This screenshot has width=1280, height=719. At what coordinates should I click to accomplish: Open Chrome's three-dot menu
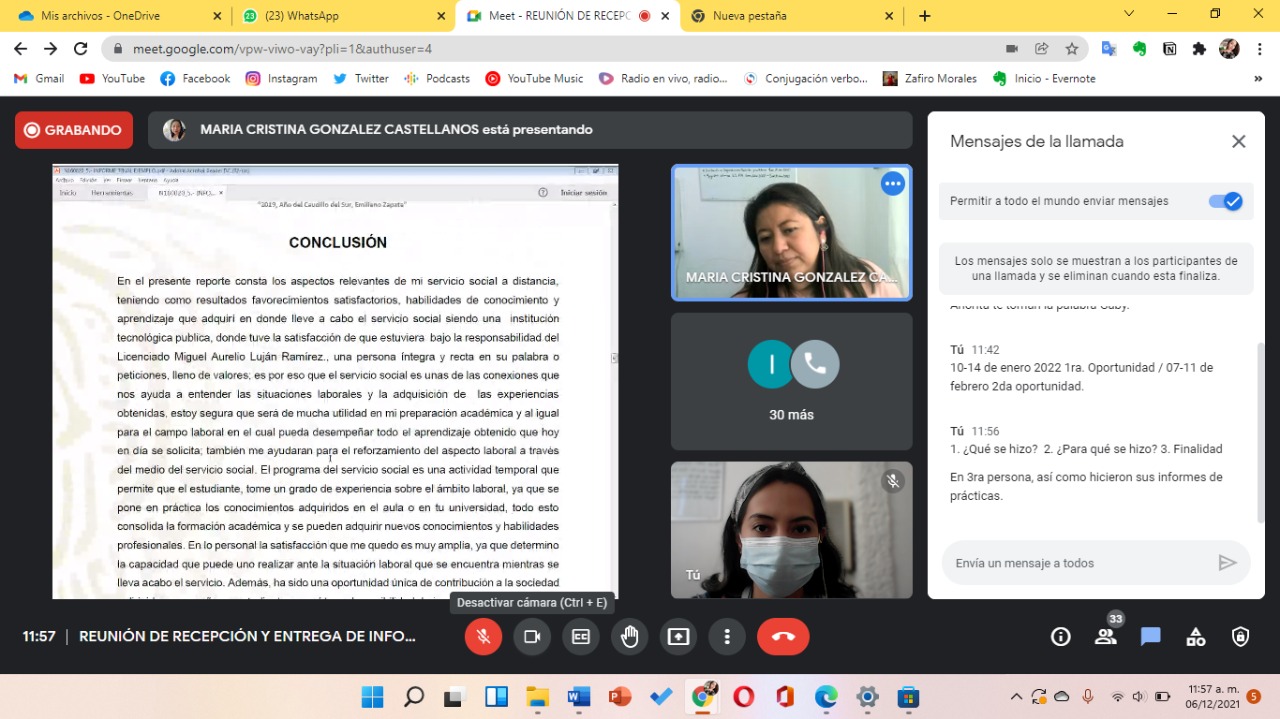point(1259,48)
